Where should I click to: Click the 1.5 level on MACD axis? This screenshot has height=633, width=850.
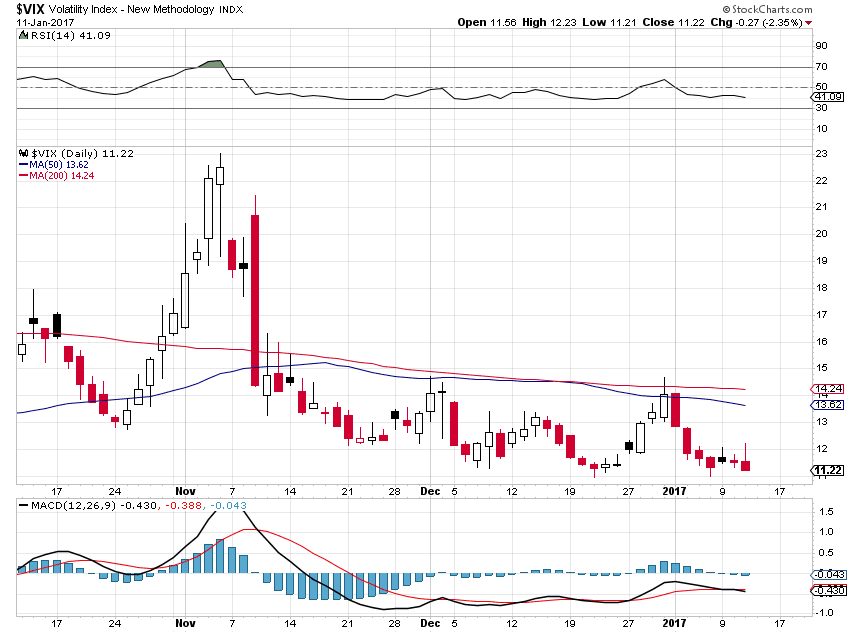827,512
